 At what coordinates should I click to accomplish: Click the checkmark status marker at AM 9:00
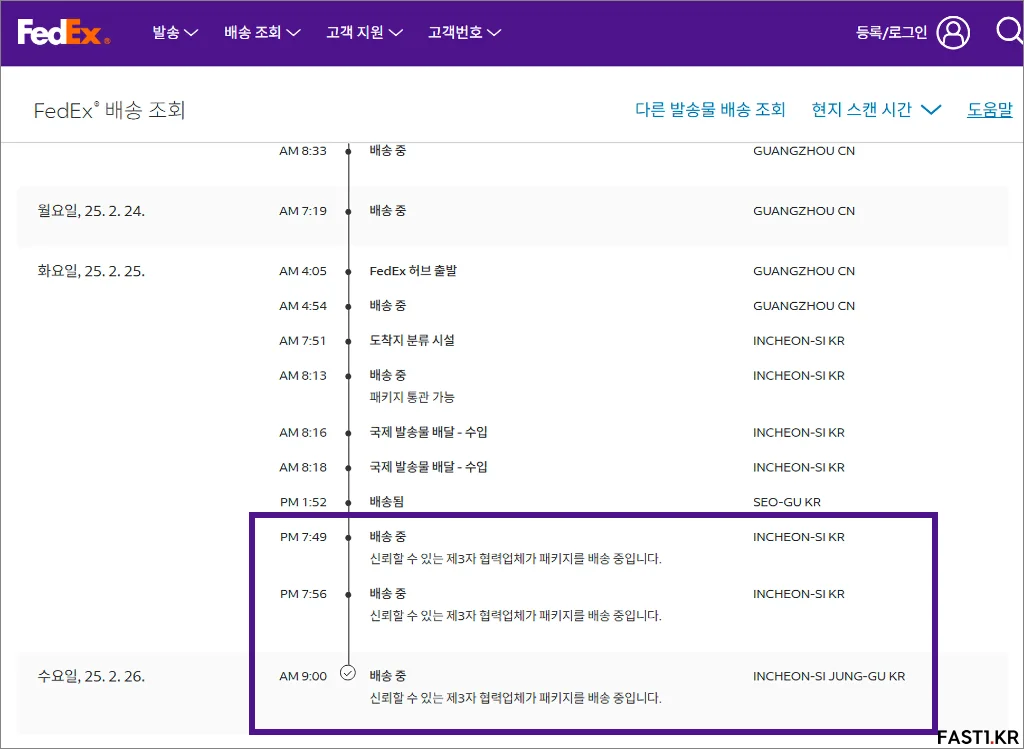point(348,672)
